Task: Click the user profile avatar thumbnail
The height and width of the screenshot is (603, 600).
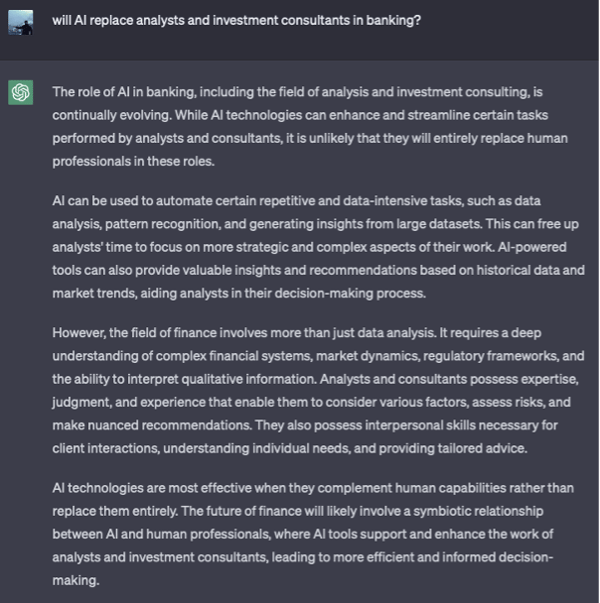Action: 20,23
